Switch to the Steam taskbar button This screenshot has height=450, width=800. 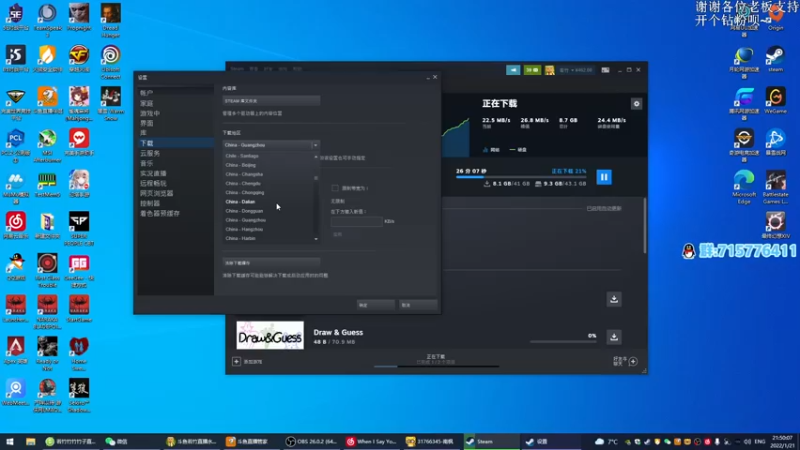coord(491,442)
